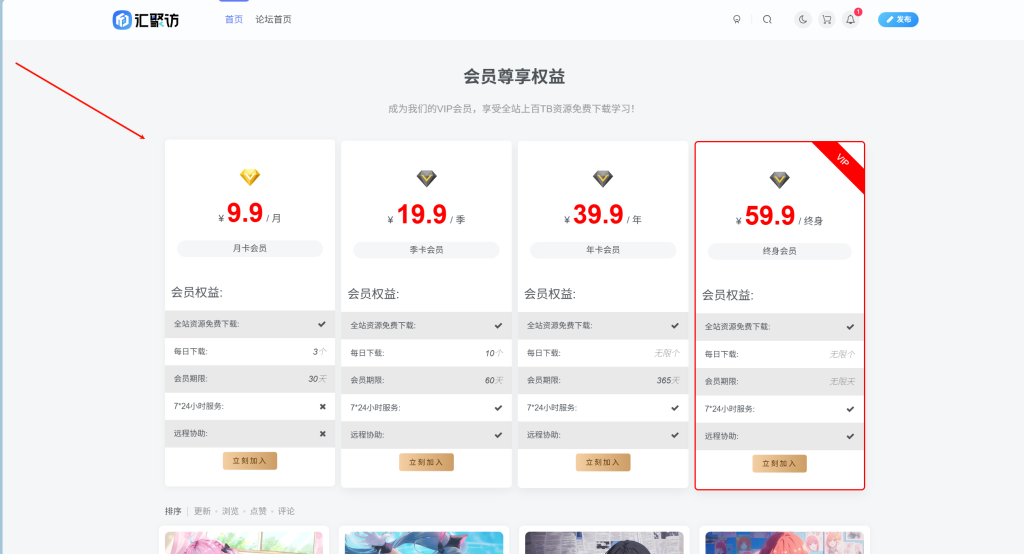Sort posts by 浏览
The height and width of the screenshot is (554, 1024).
(x=231, y=511)
